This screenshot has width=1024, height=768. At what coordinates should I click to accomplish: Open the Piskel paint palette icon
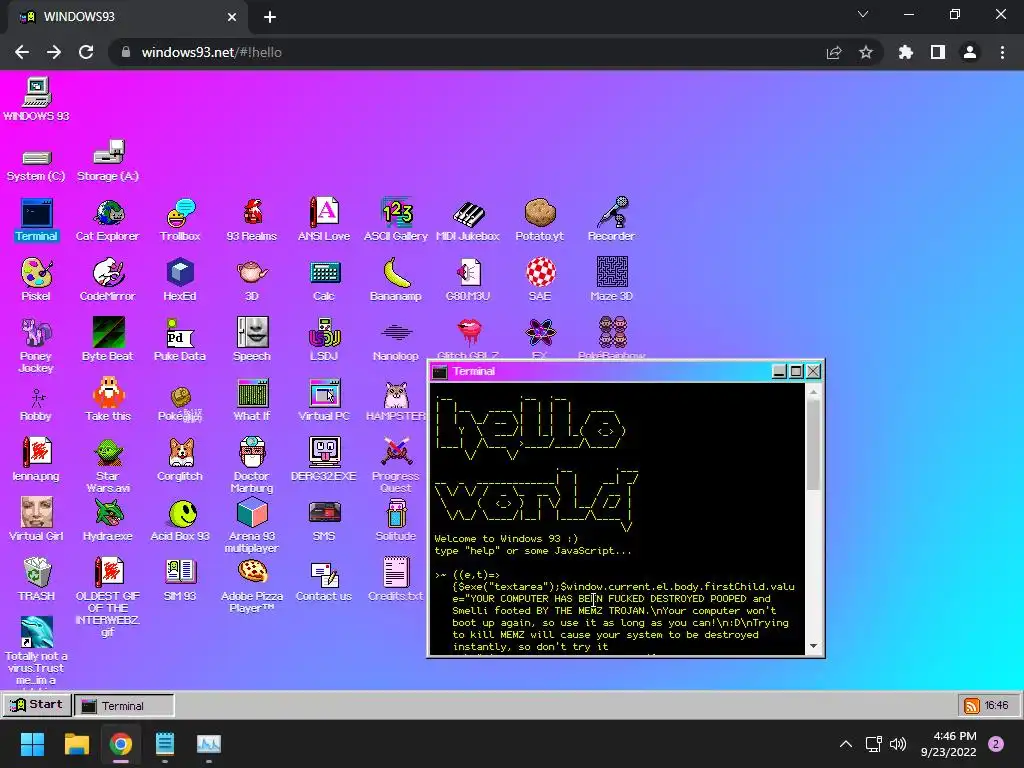pos(37,273)
